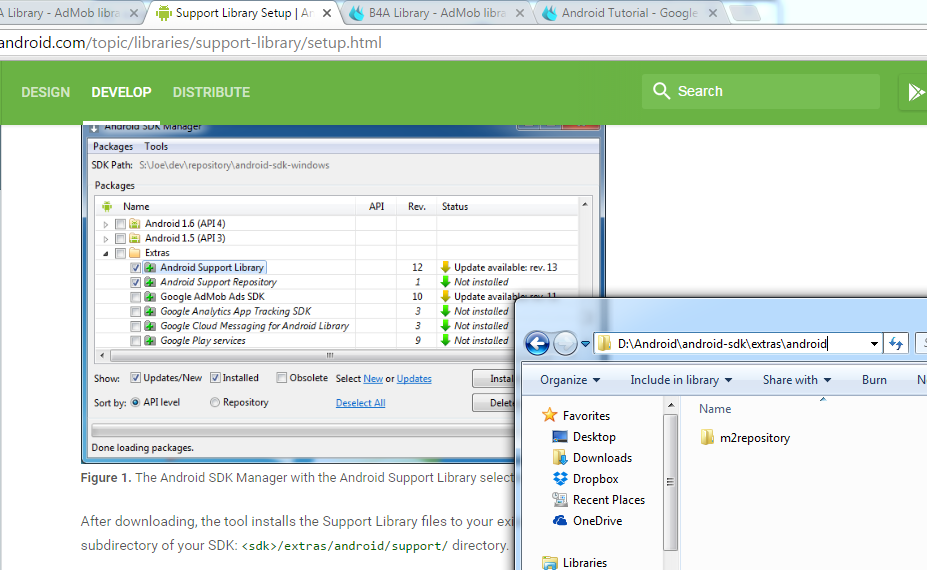Click the Favorites star icon
927x570 pixels.
(550, 415)
